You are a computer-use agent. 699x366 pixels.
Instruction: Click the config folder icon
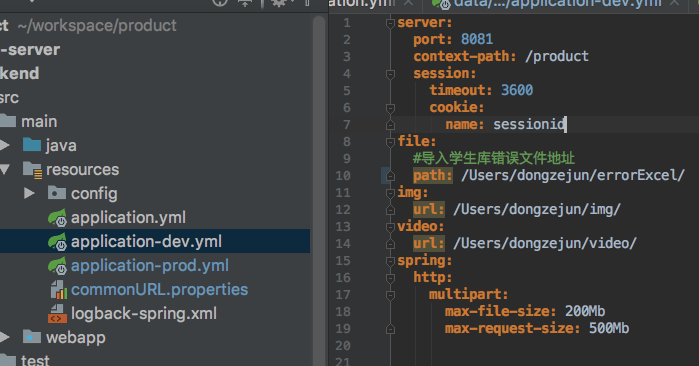click(57, 193)
